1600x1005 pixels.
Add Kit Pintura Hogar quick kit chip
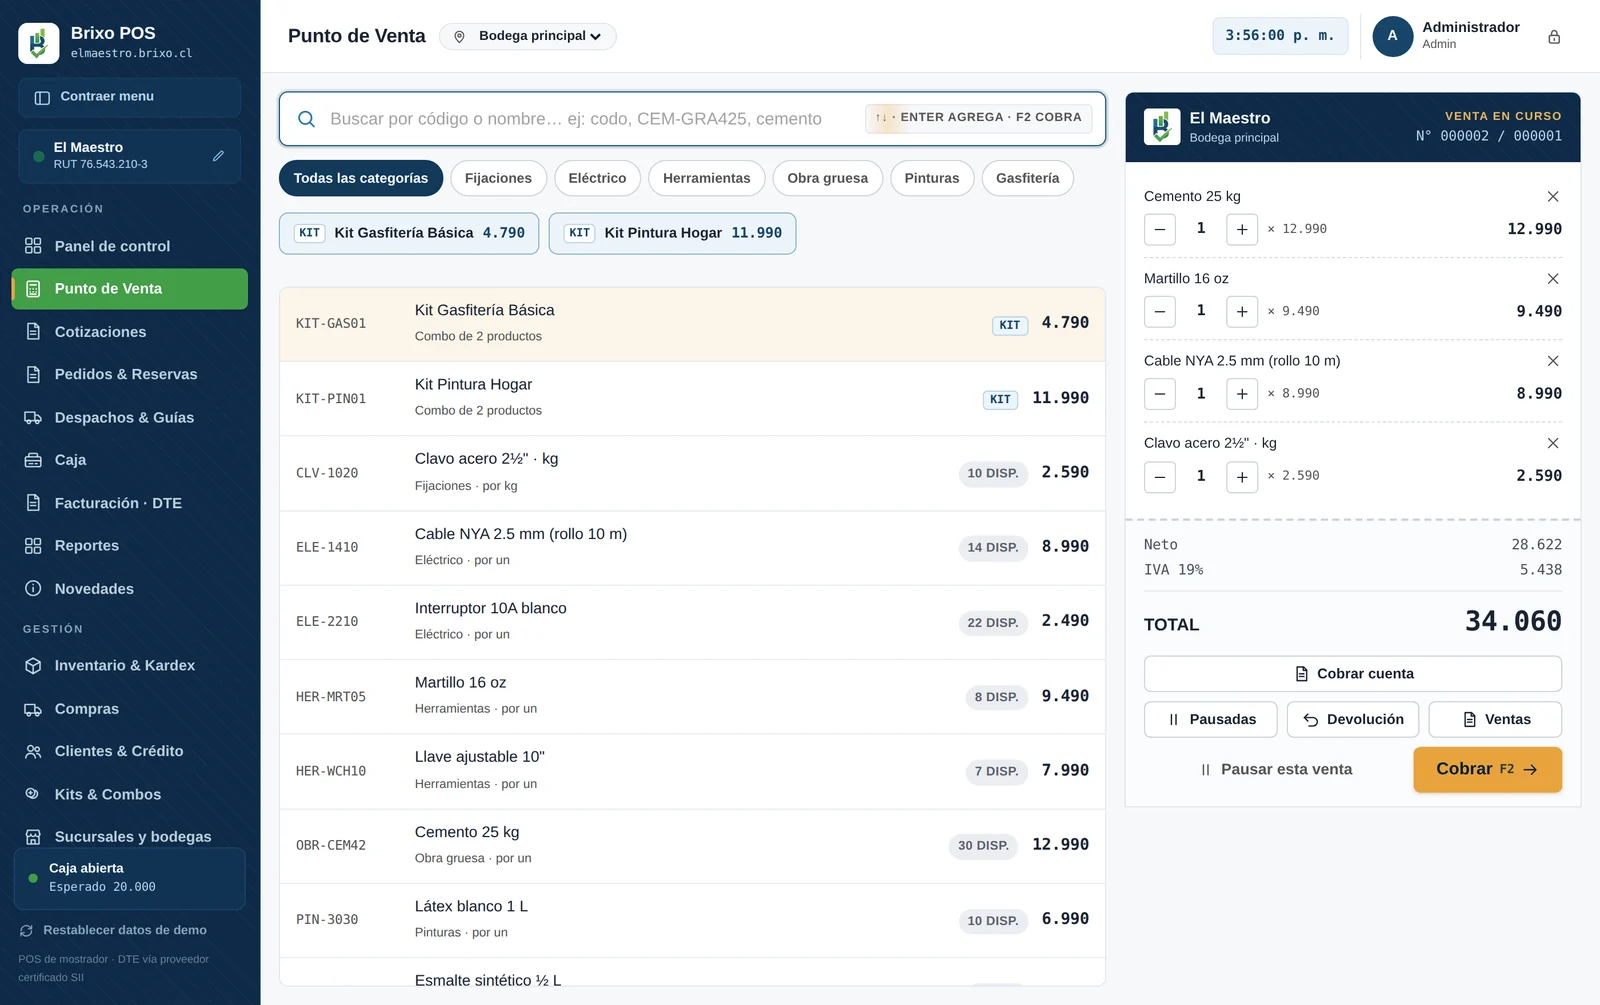[672, 233]
